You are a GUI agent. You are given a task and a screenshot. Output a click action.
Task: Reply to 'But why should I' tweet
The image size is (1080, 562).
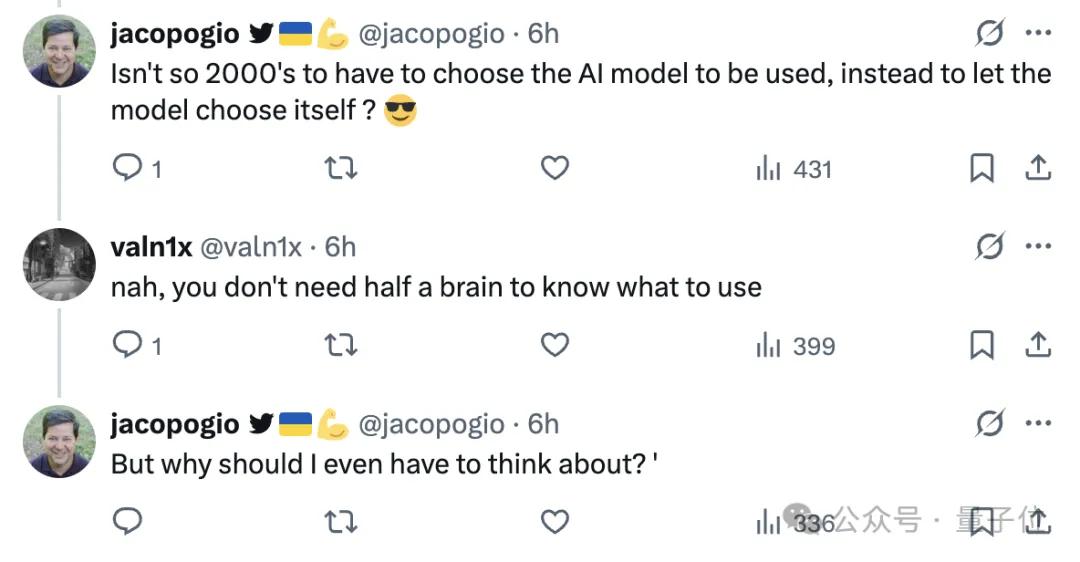coord(127,521)
